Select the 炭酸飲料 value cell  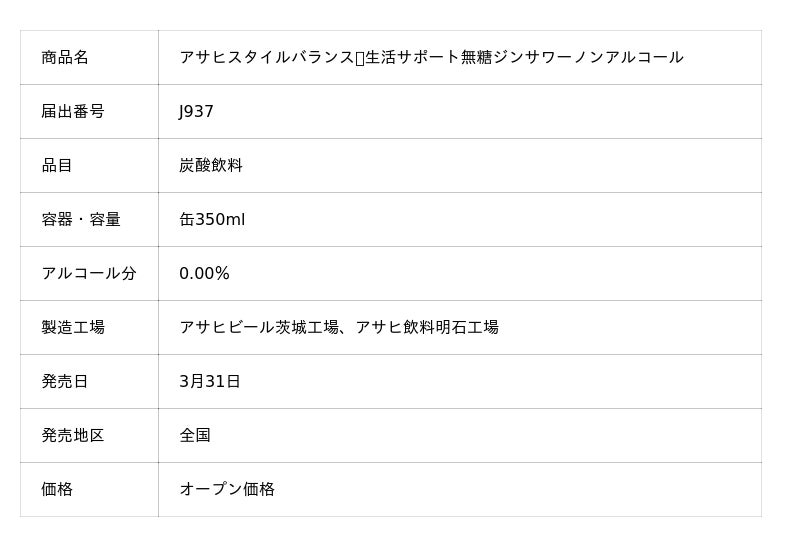[x=211, y=165]
